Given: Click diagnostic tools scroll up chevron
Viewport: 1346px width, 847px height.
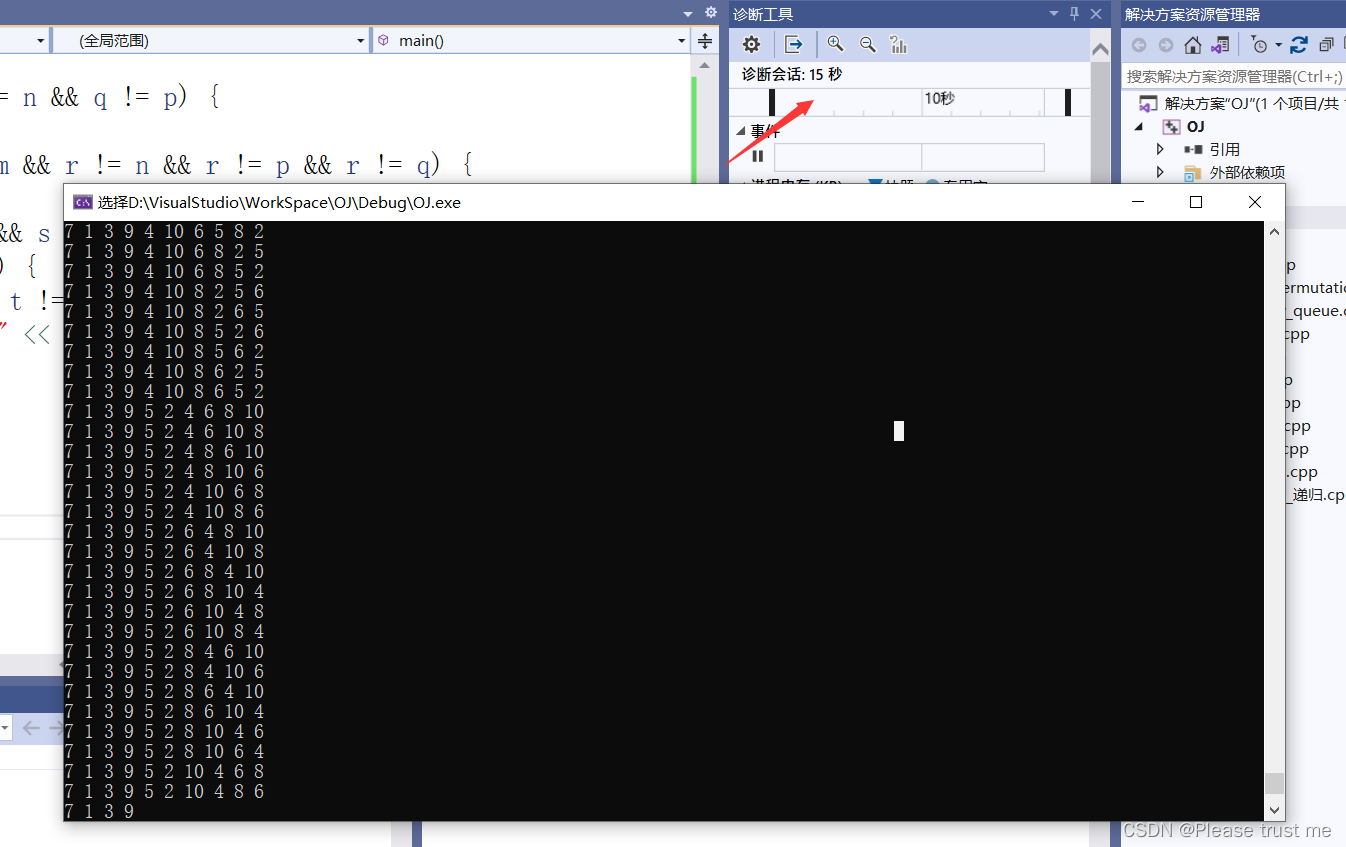Looking at the screenshot, I should (1100, 49).
